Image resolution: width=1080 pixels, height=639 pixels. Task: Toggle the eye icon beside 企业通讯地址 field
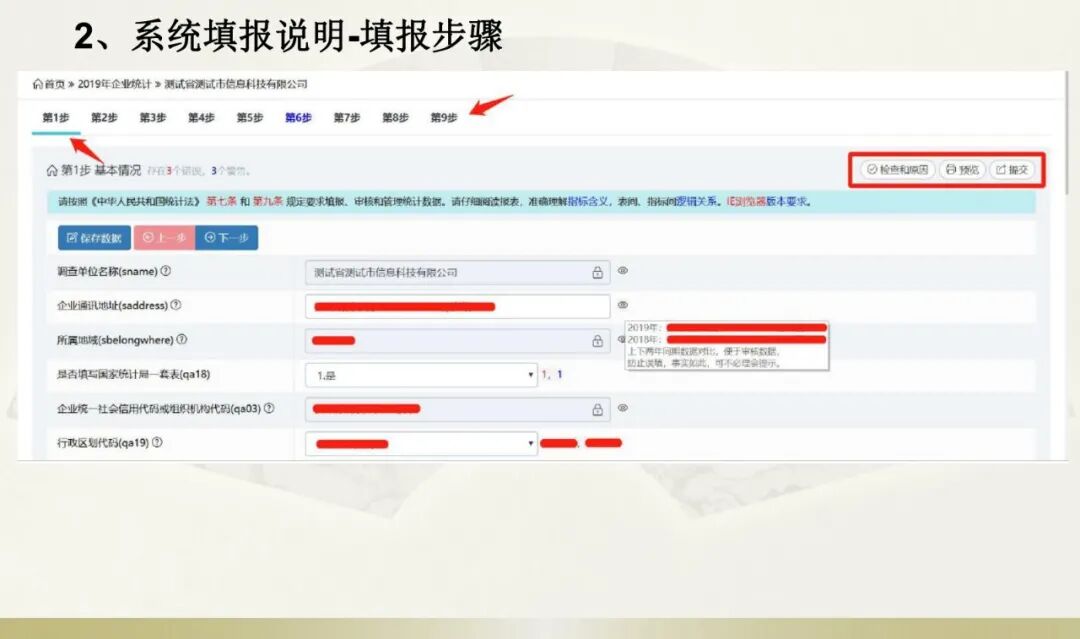[623, 304]
